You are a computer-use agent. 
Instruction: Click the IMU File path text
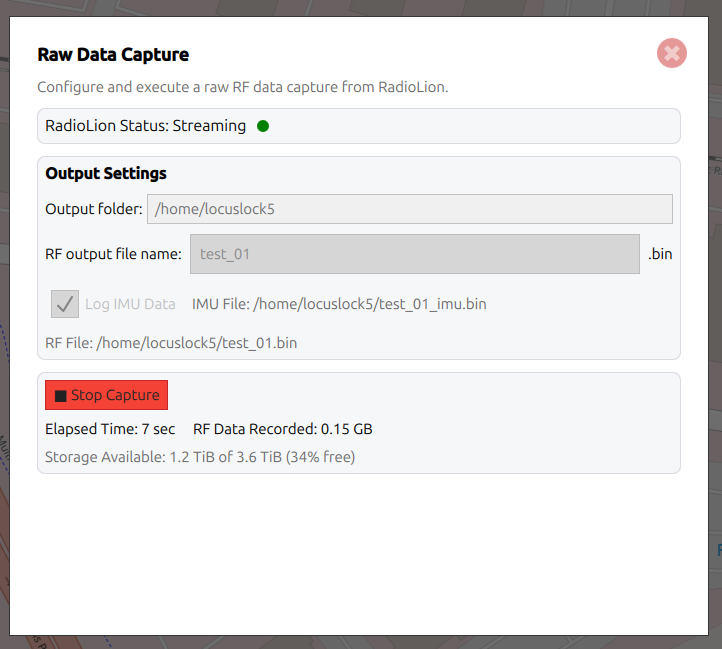(x=339, y=304)
